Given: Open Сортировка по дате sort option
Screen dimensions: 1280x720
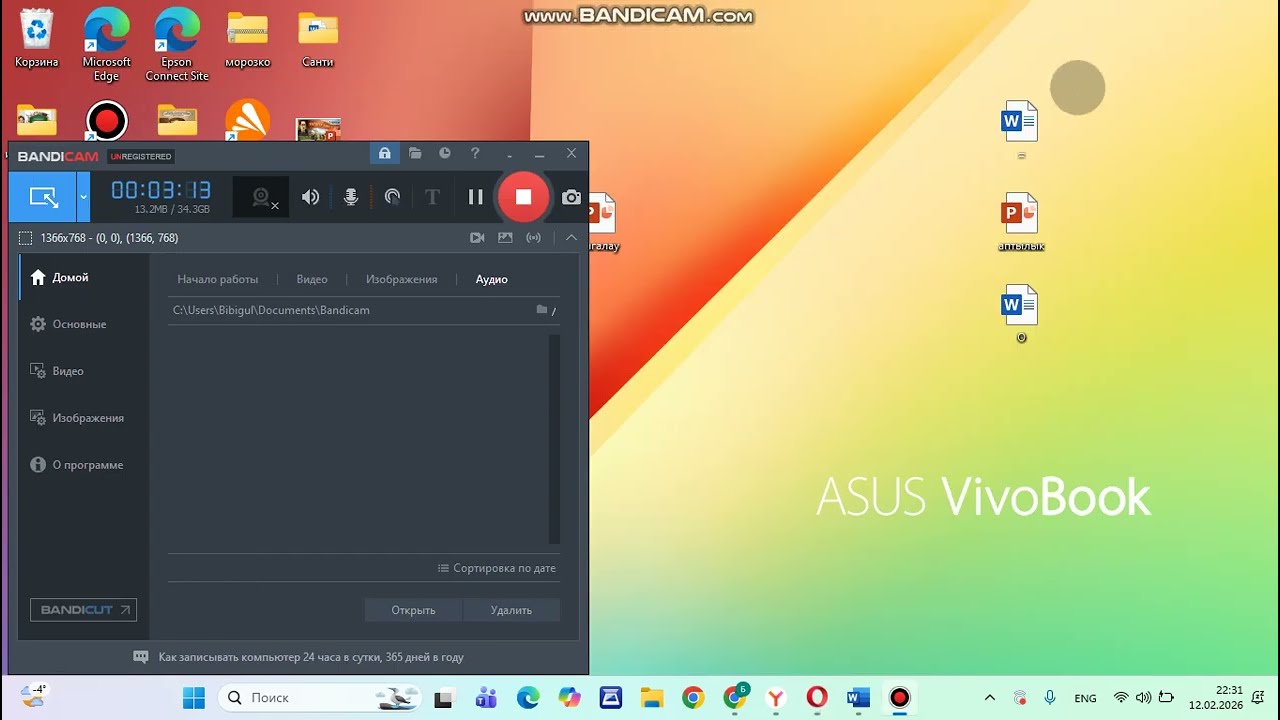Looking at the screenshot, I should click(x=497, y=568).
